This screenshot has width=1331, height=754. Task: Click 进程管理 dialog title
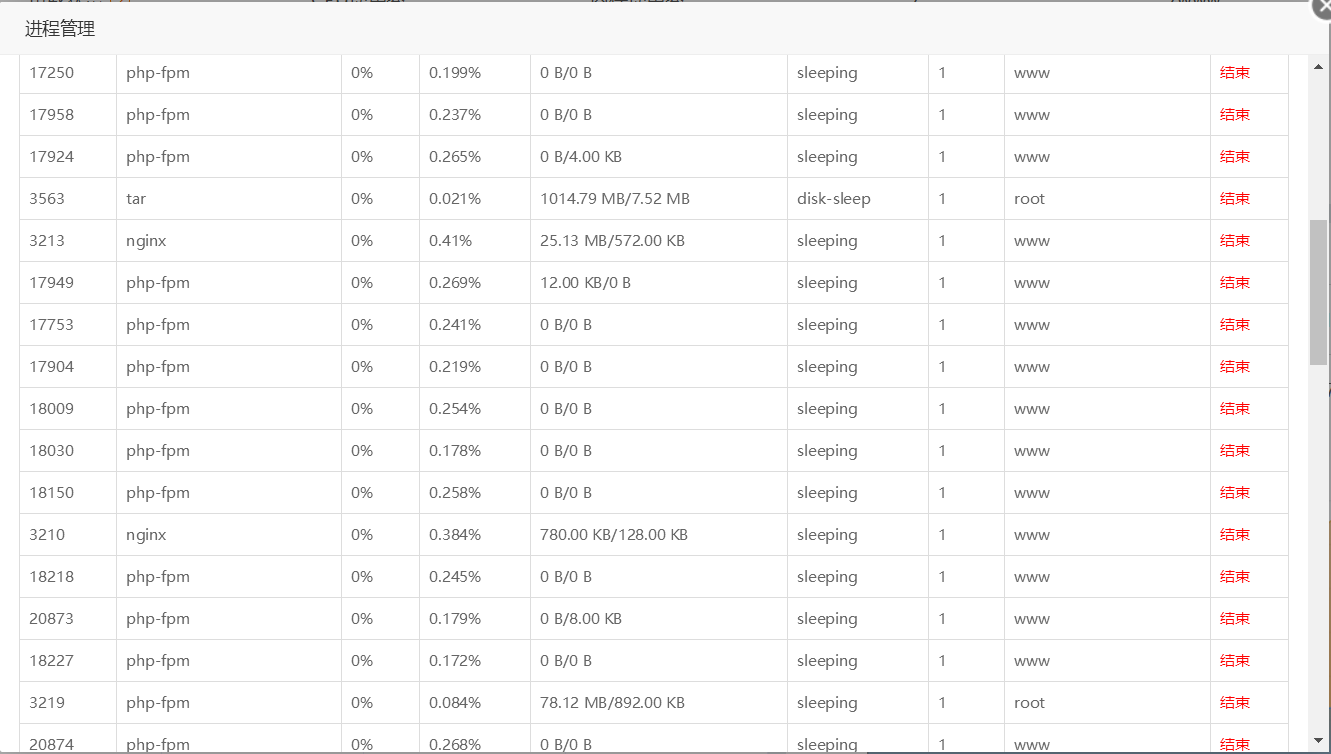[x=60, y=29]
